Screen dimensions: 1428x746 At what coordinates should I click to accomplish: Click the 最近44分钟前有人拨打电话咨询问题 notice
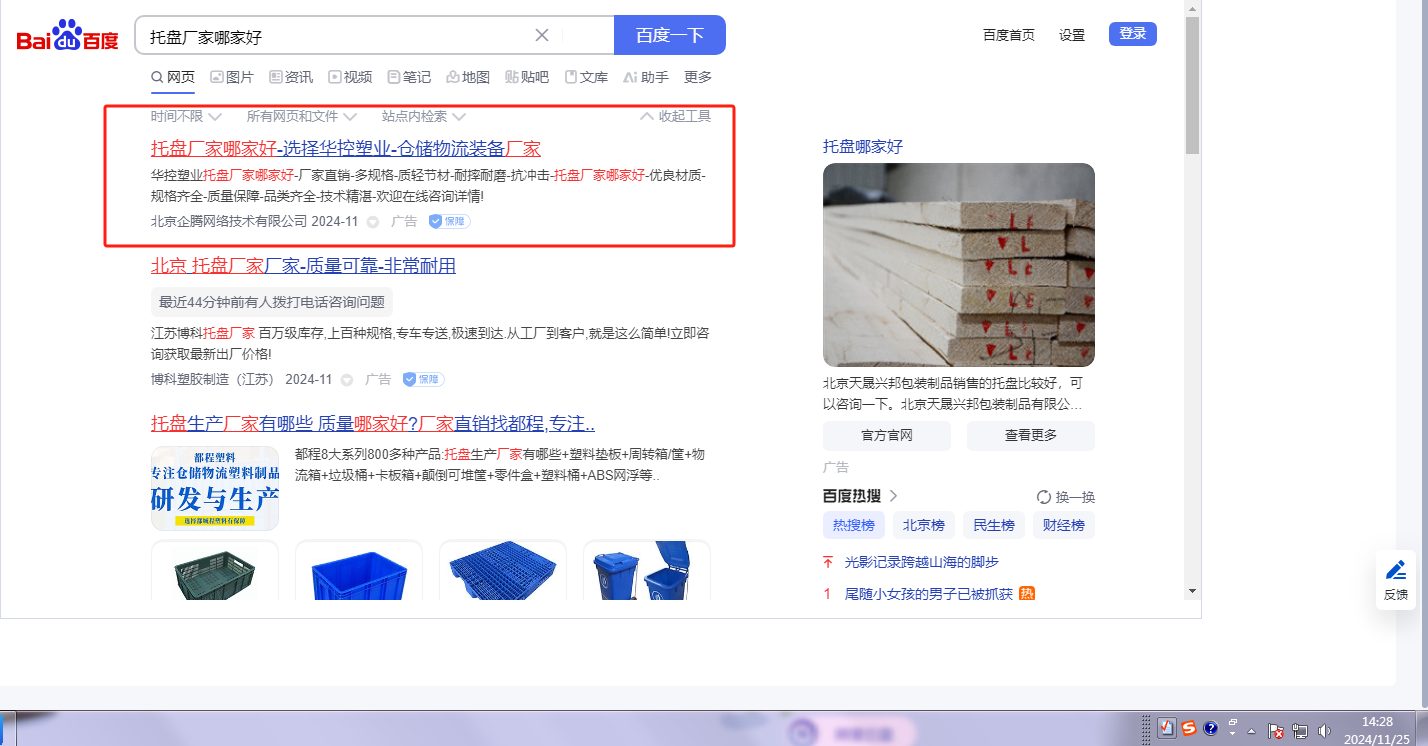click(x=272, y=302)
